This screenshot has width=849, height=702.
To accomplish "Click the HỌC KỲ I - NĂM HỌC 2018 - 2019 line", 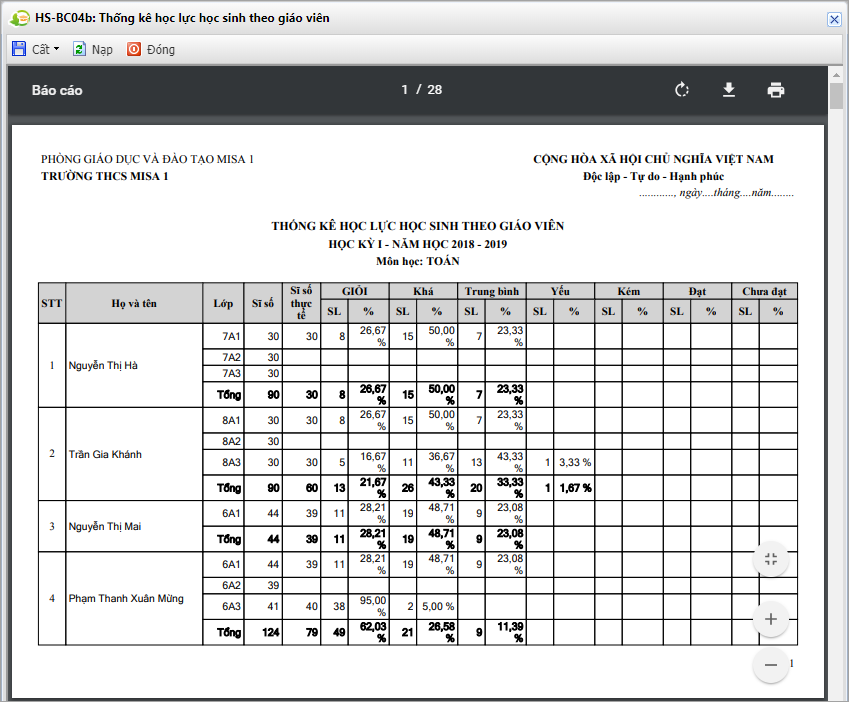I will (417, 244).
